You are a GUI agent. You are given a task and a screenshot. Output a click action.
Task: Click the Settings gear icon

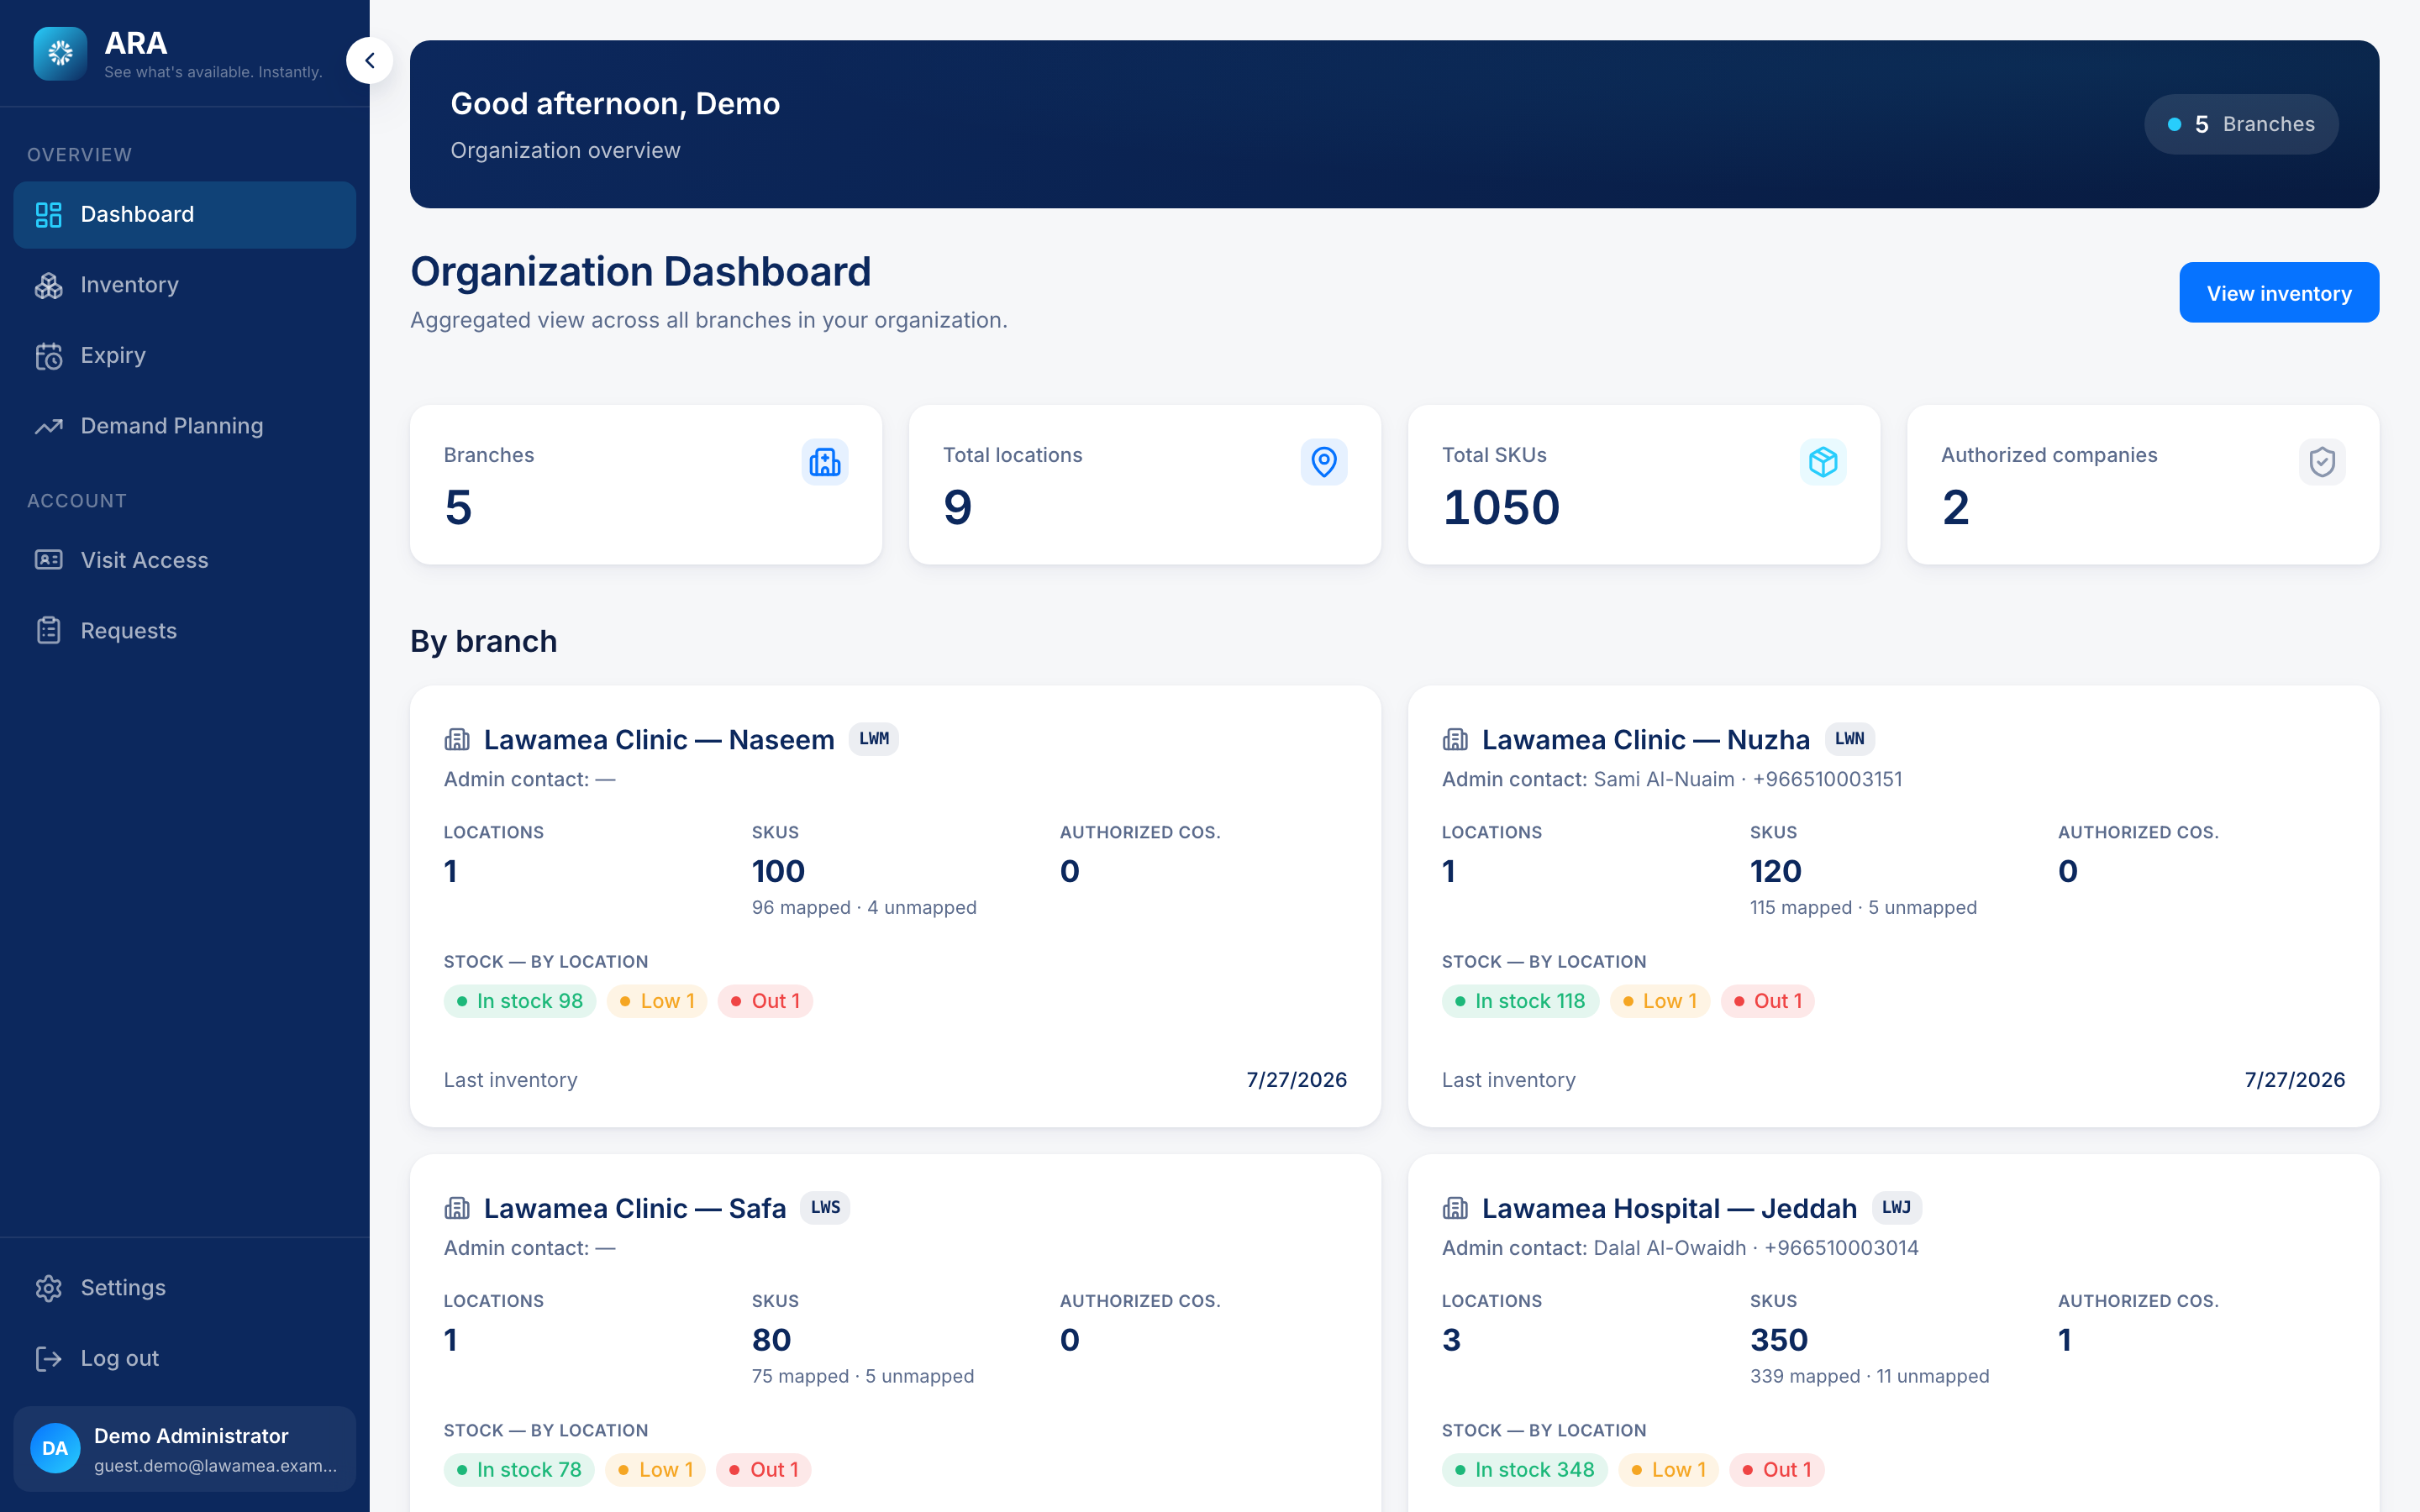pyautogui.click(x=49, y=1288)
